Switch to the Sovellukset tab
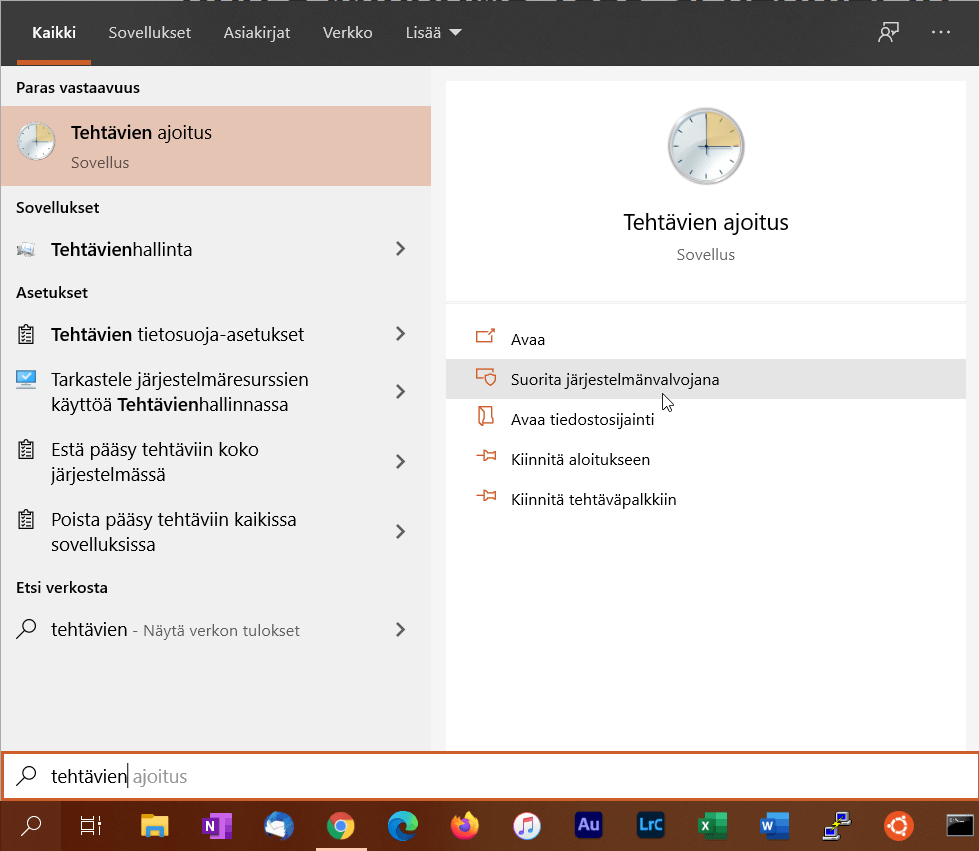The height and width of the screenshot is (851, 979). coord(150,33)
